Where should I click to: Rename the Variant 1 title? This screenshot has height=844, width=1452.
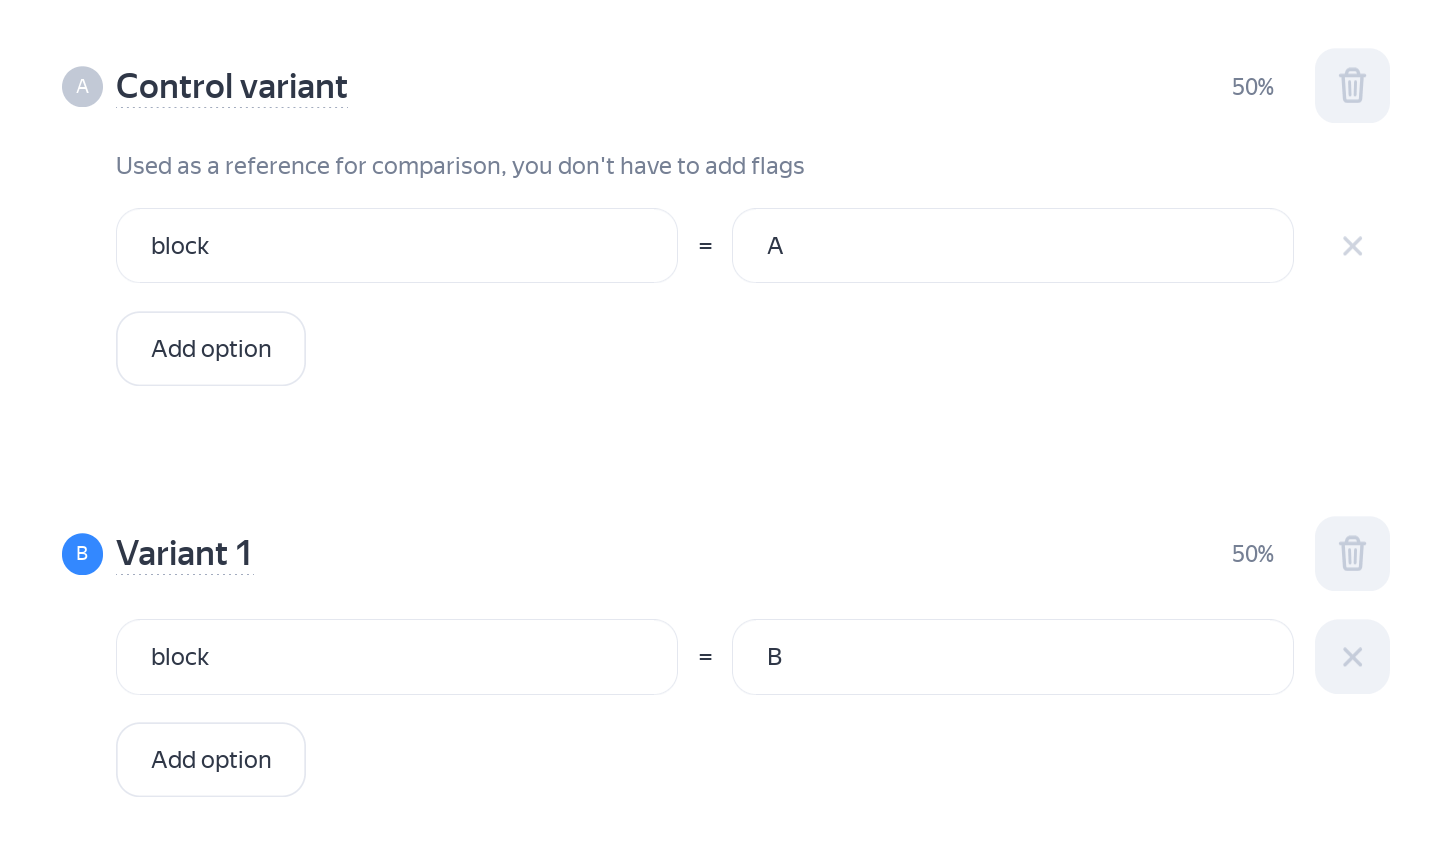(184, 554)
